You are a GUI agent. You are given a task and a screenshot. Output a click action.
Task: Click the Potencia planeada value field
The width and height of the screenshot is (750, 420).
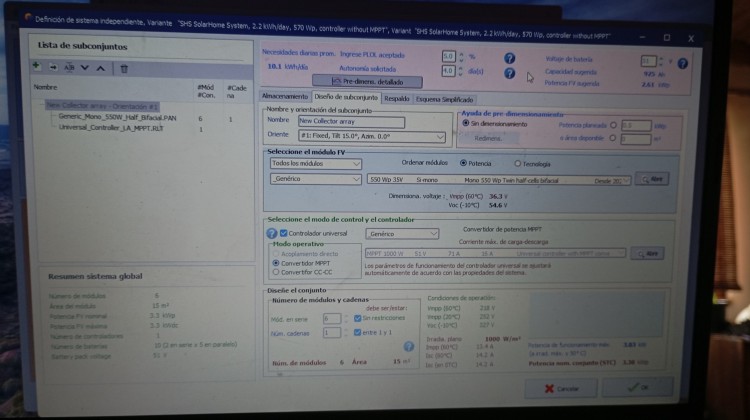click(x=636, y=126)
